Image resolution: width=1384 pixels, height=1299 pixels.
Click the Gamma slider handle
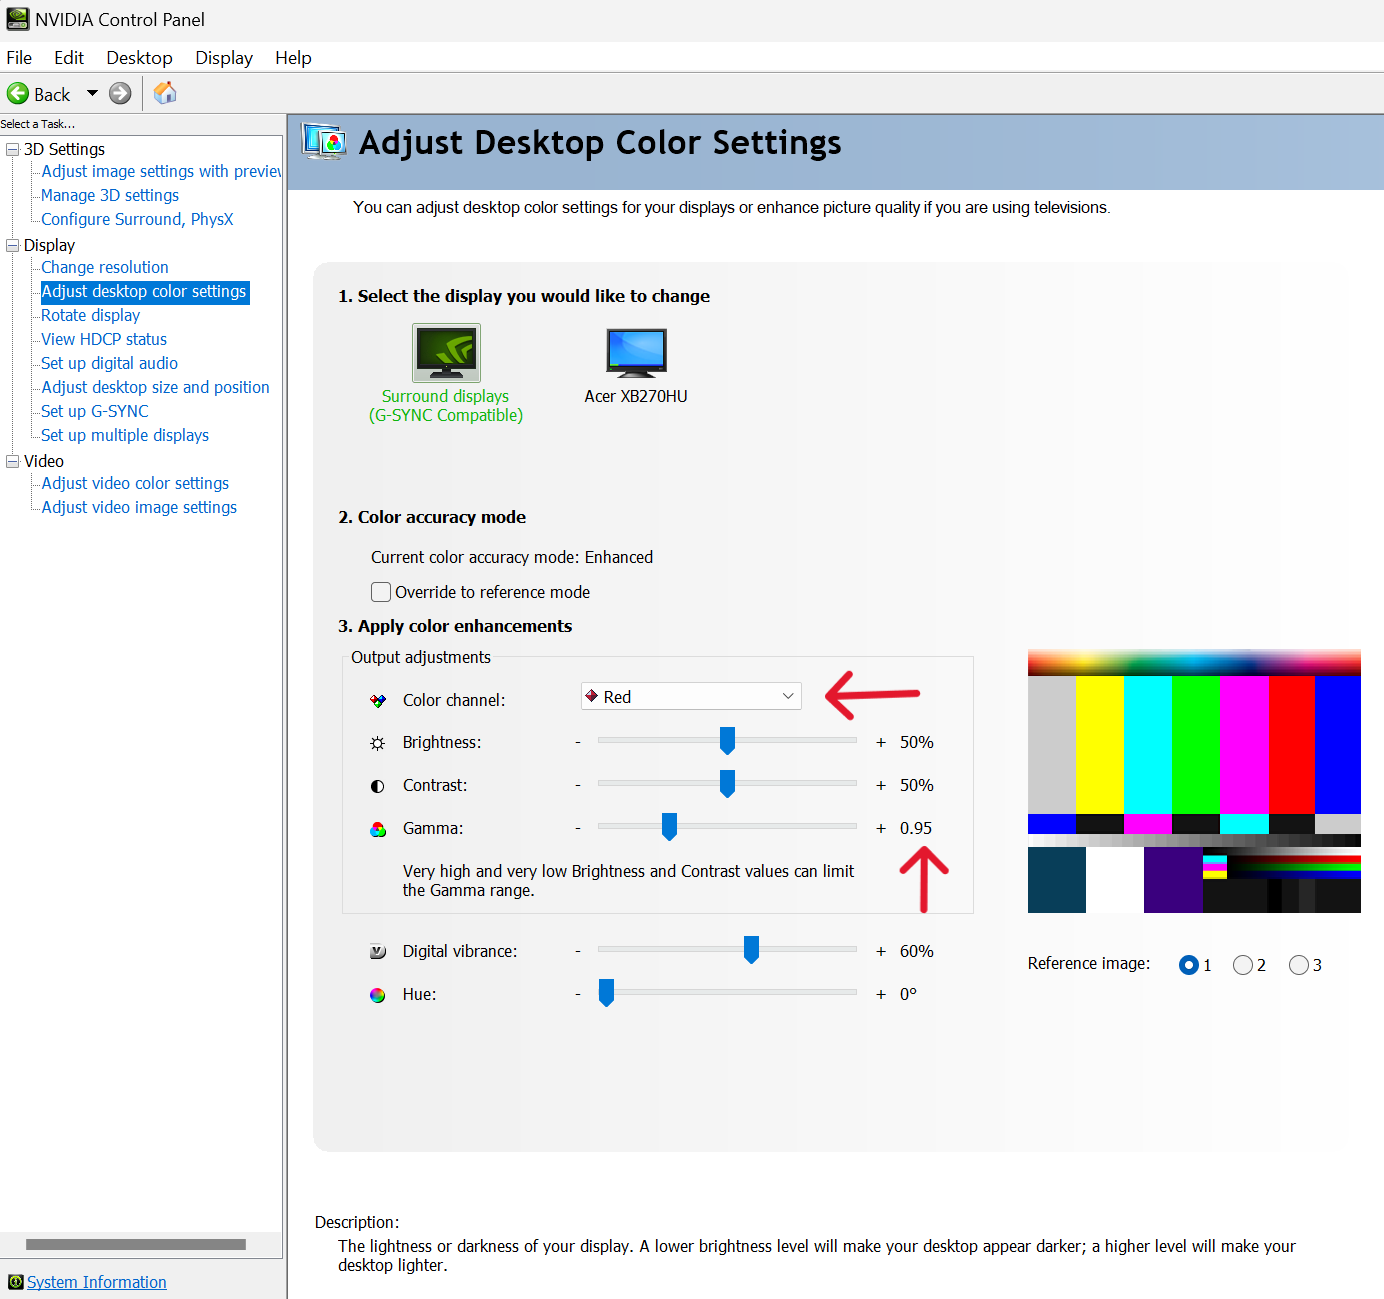pyautogui.click(x=668, y=827)
